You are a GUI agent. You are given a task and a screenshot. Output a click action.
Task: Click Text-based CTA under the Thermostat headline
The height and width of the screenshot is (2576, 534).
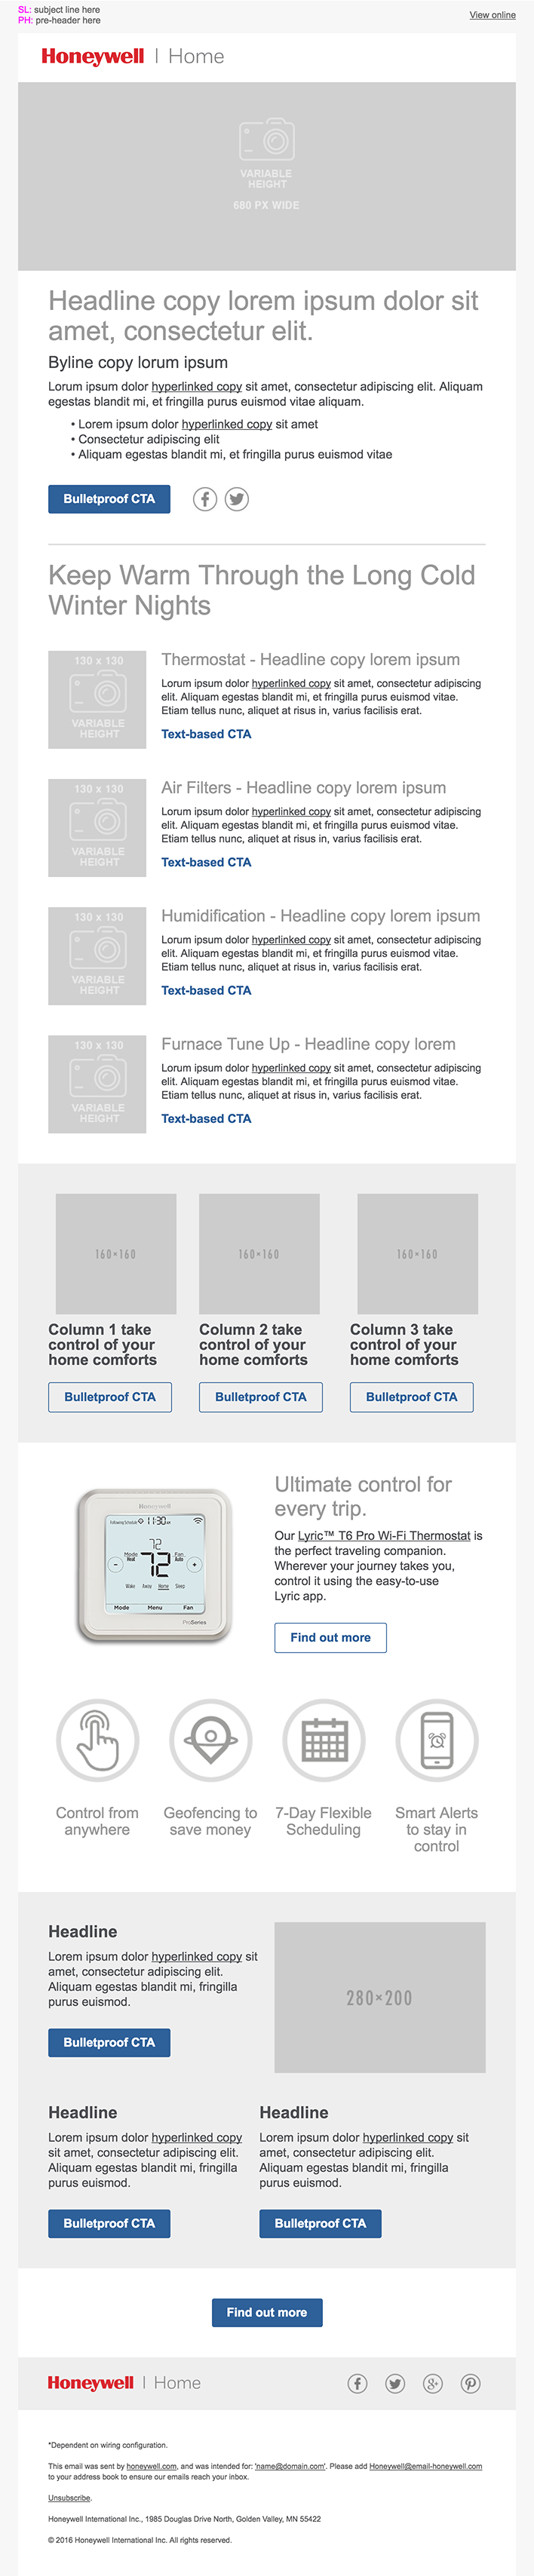tap(206, 734)
